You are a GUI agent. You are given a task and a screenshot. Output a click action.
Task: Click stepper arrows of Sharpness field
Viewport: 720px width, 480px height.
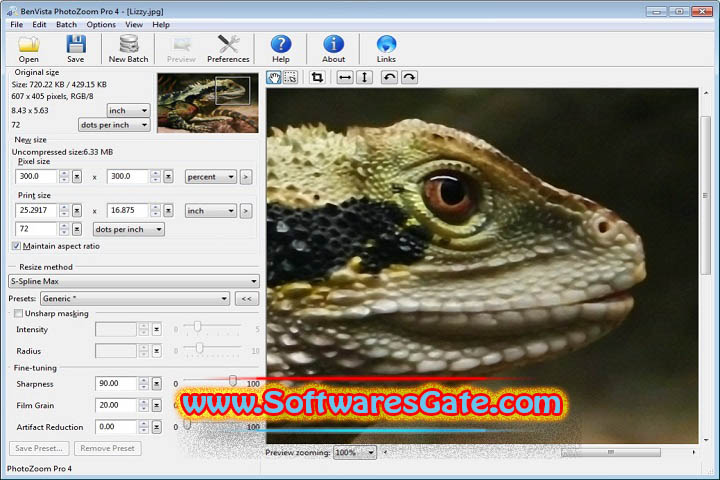pyautogui.click(x=144, y=384)
